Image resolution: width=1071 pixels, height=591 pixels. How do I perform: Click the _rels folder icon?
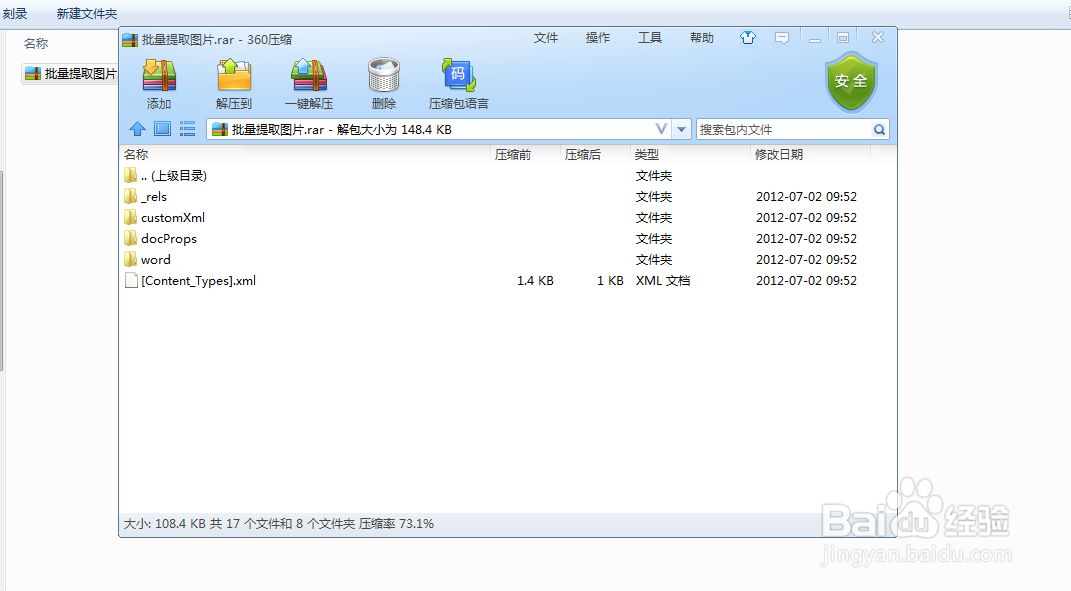[x=130, y=197]
